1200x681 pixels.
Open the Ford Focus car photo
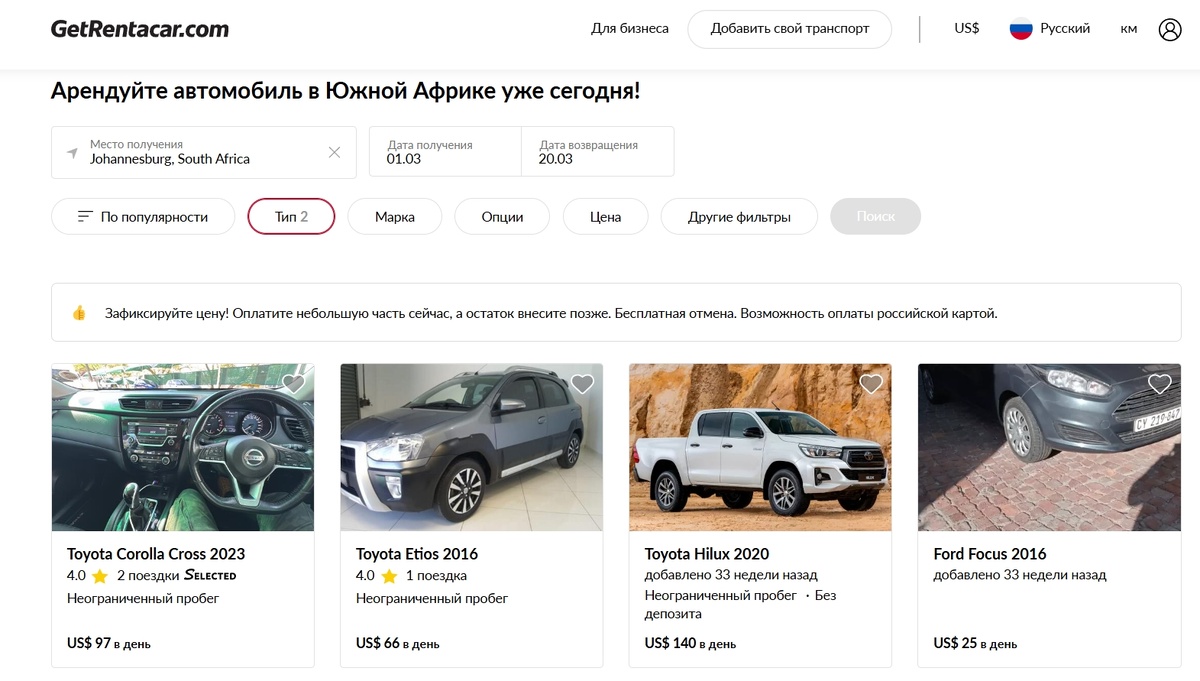pyautogui.click(x=1049, y=447)
